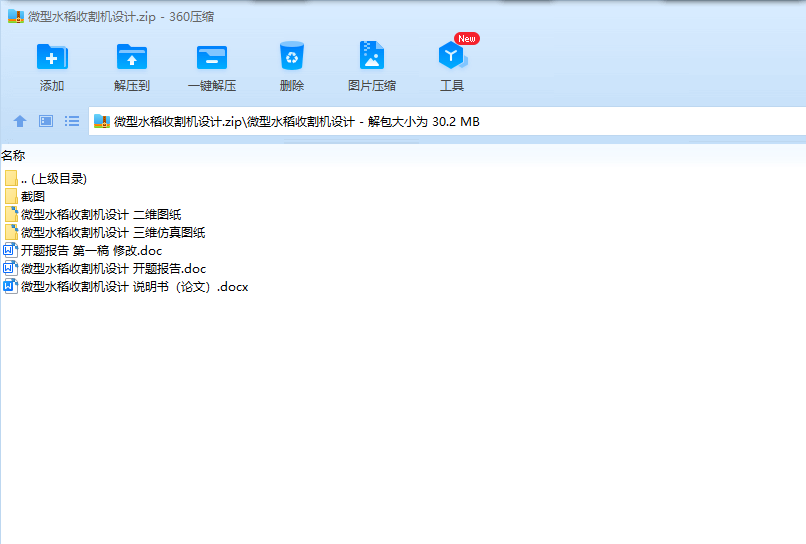Click the zip archive icon in the address bar
This screenshot has width=806, height=544.
pos(102,121)
